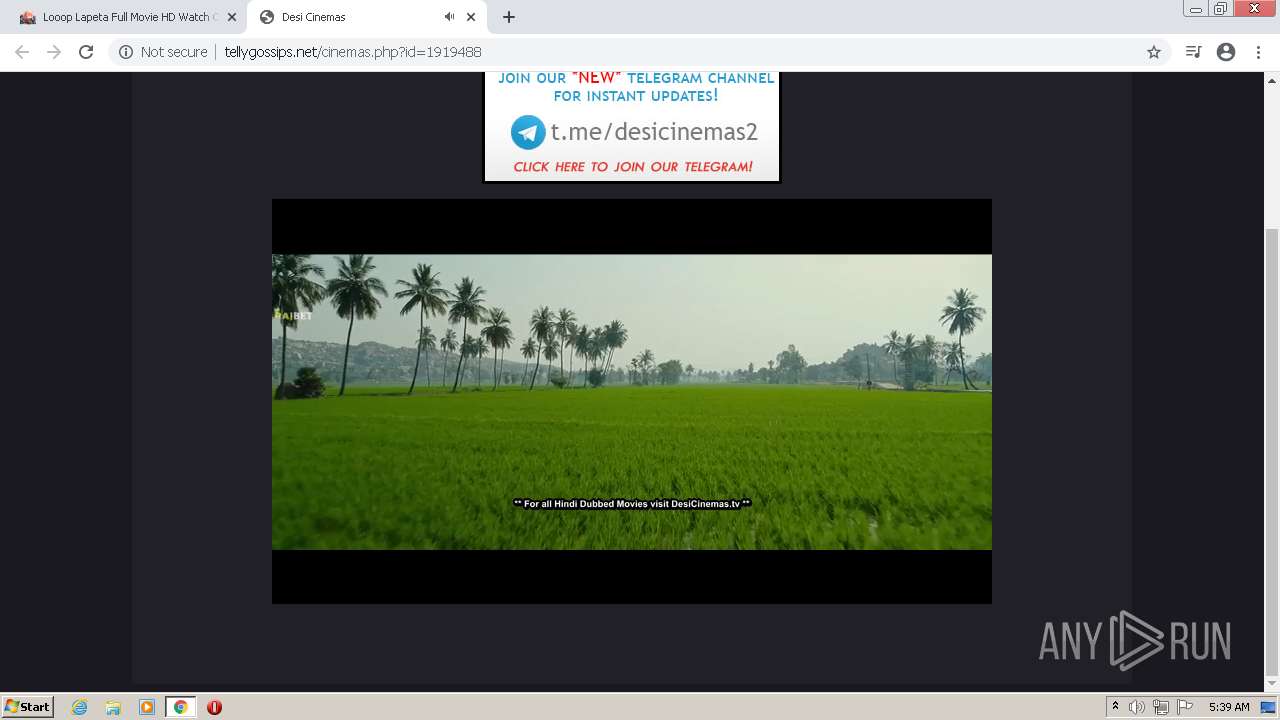Viewport: 1280px width, 720px height.
Task: Click the scrollbar down arrow
Action: pyautogui.click(x=1272, y=684)
